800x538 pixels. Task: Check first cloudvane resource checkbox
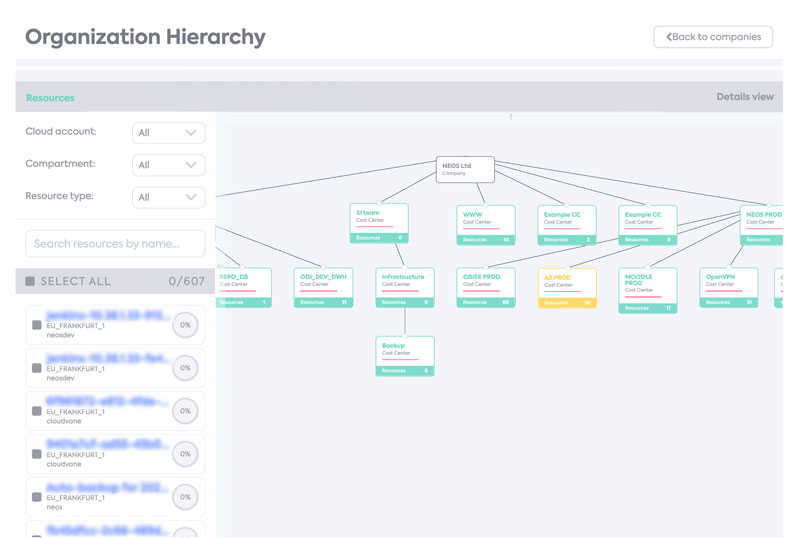click(37, 411)
